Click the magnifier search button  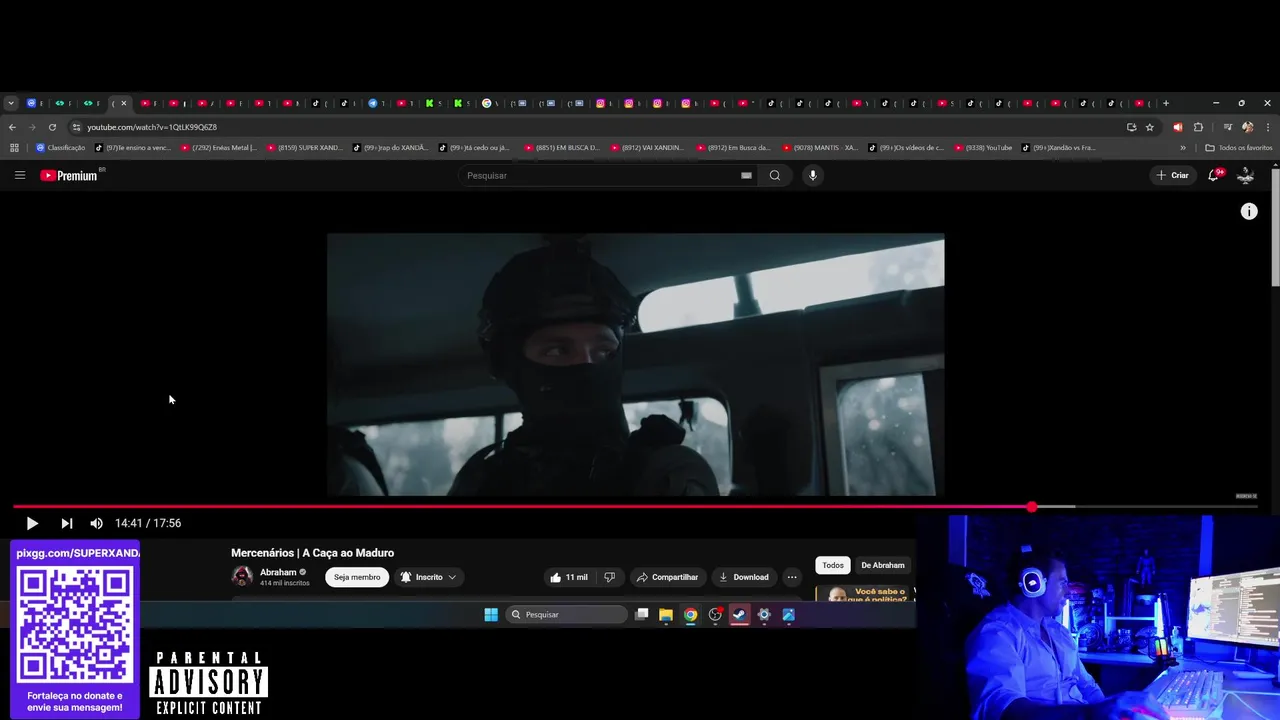775,175
